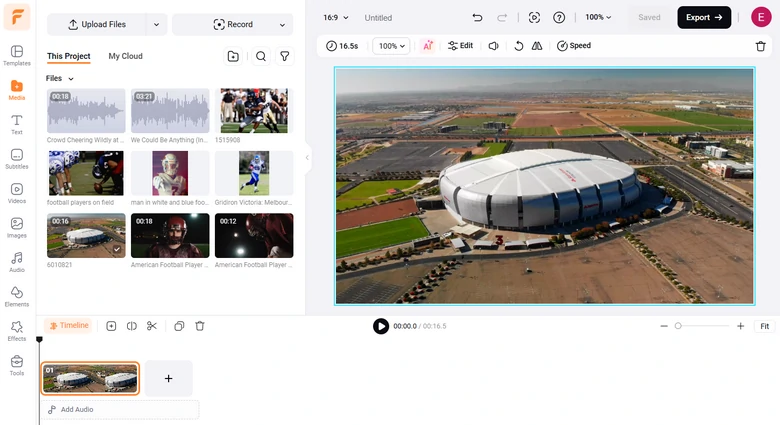The image size is (780, 425).
Task: Switch to My Cloud tab
Action: click(x=125, y=56)
